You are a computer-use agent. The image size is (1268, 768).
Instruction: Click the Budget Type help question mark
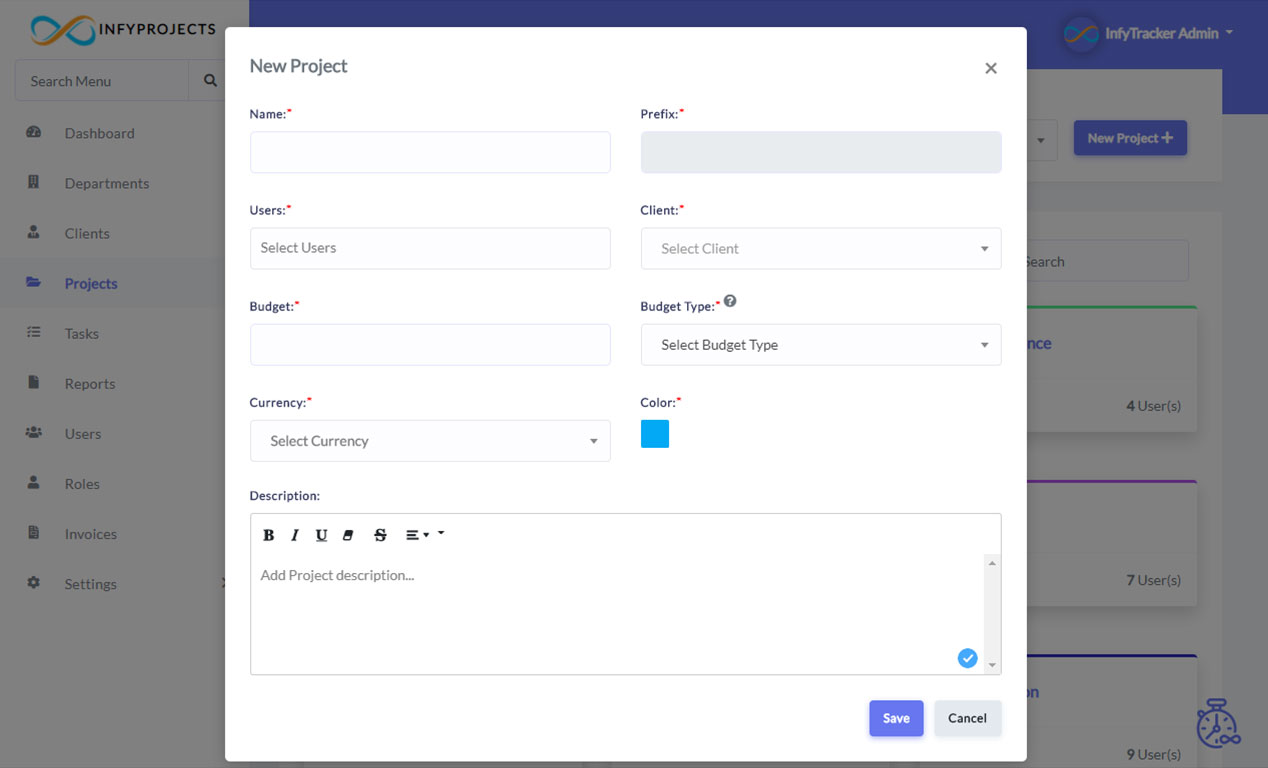coord(730,300)
